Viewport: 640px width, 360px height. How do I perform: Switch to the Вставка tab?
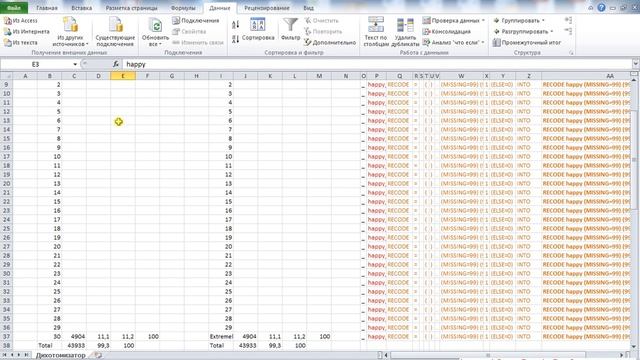81,8
